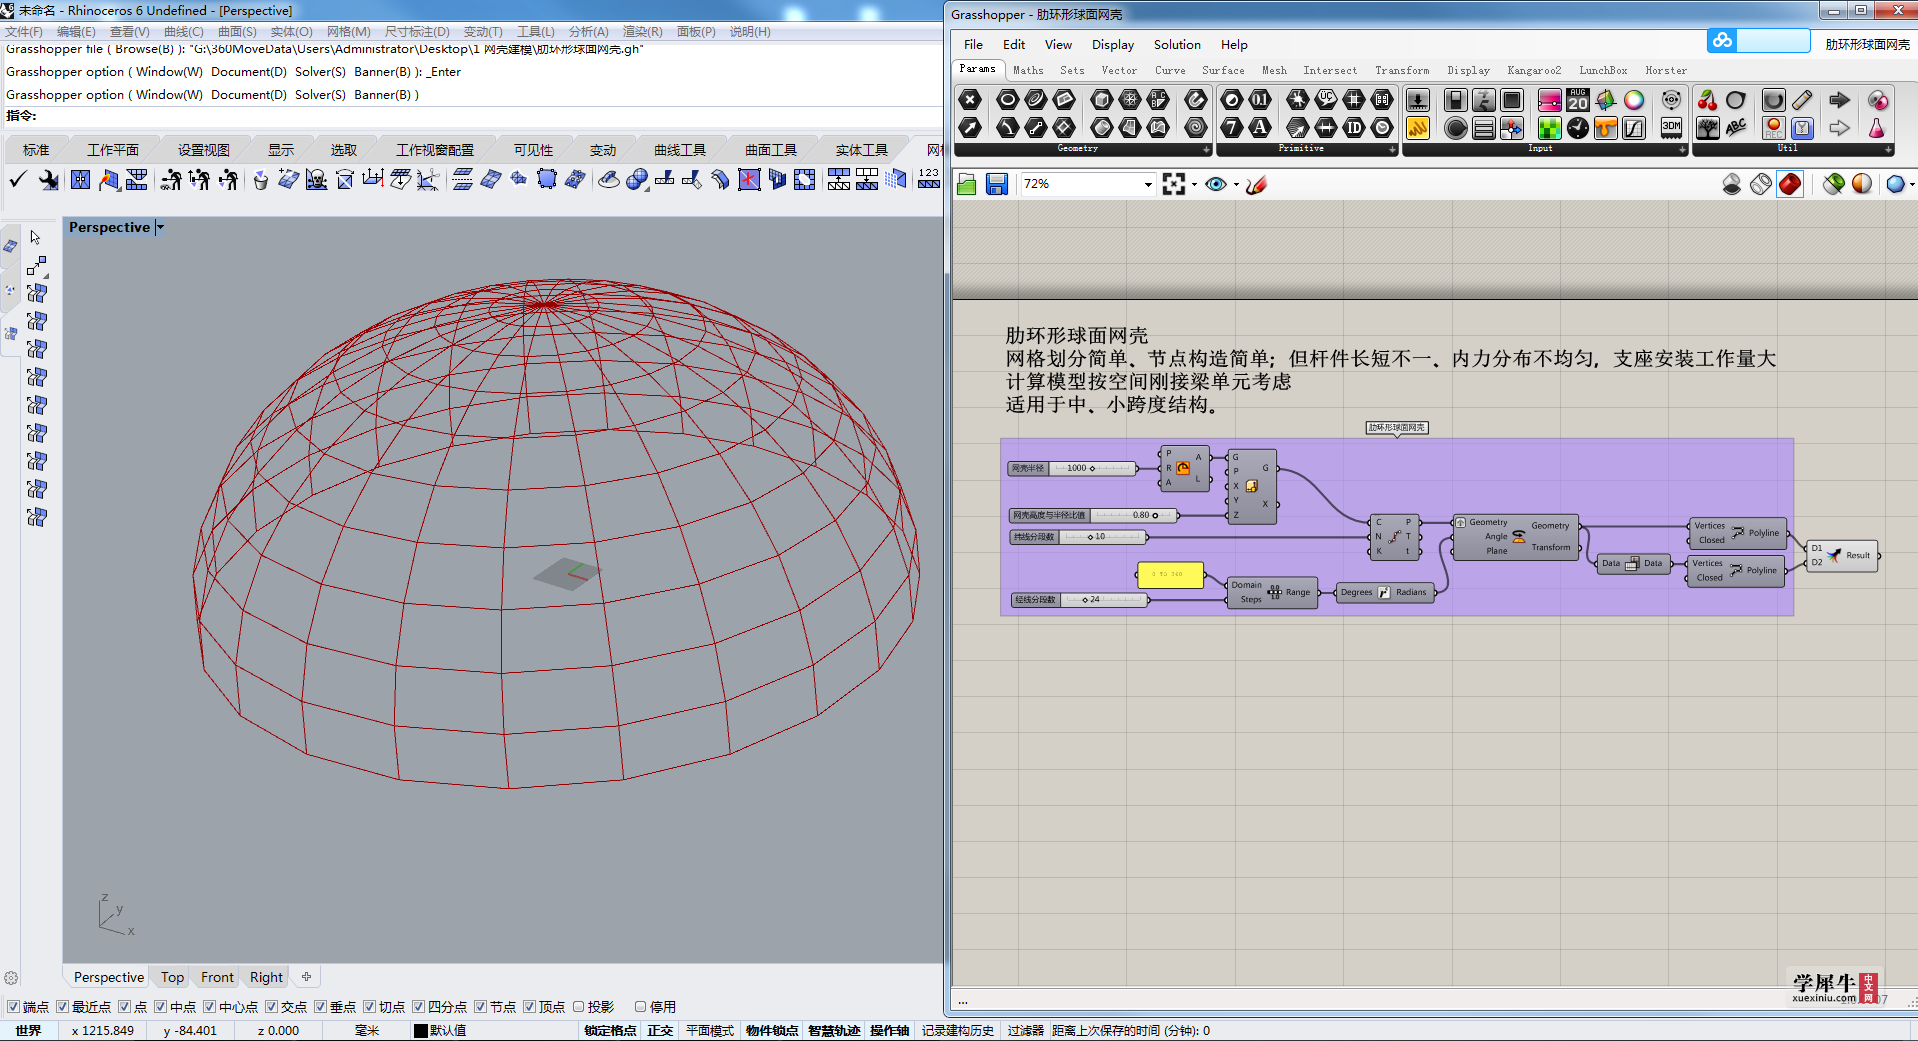Click the pointer arrow tool in Rhino sidebar
This screenshot has width=1918, height=1041.
point(35,237)
